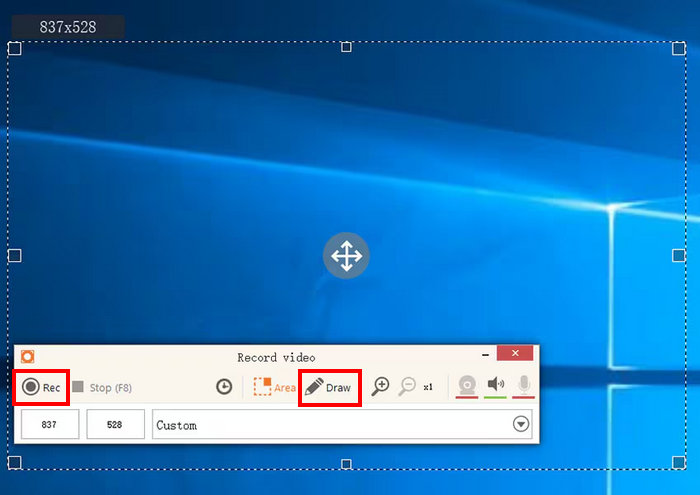Click the height field showing 528

[x=115, y=424]
